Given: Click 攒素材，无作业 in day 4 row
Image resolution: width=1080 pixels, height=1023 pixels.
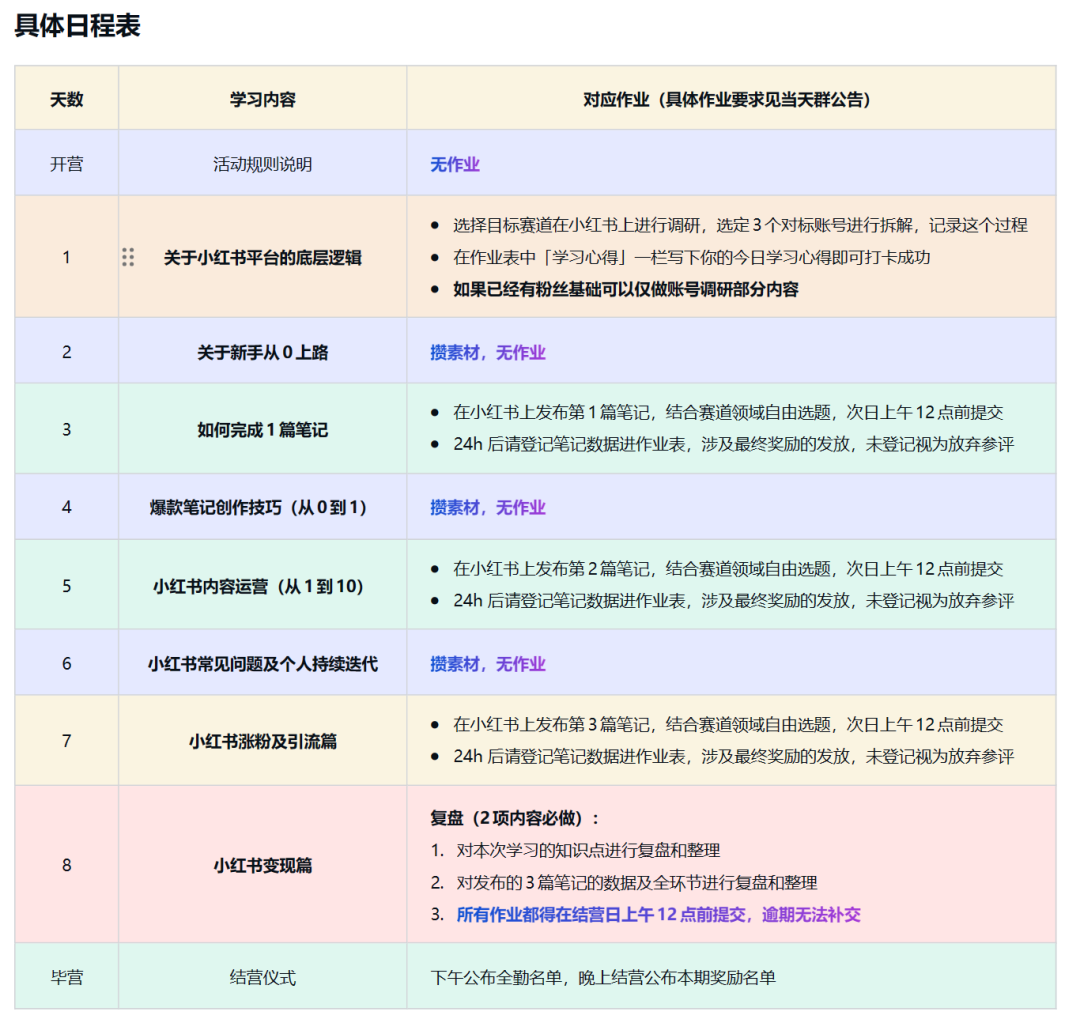Looking at the screenshot, I should pyautogui.click(x=488, y=508).
